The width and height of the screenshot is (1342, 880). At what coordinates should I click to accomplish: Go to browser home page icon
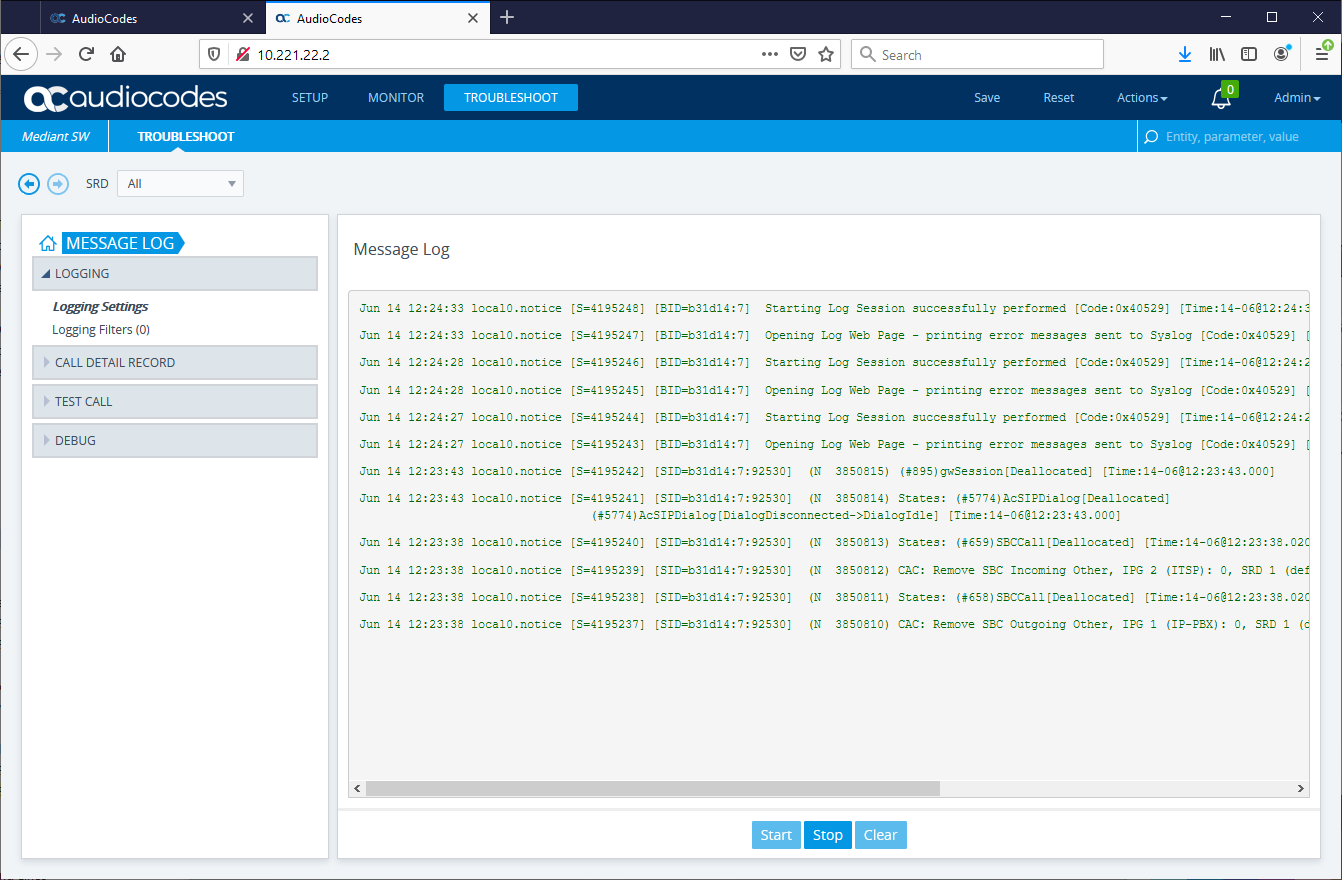pyautogui.click(x=118, y=55)
